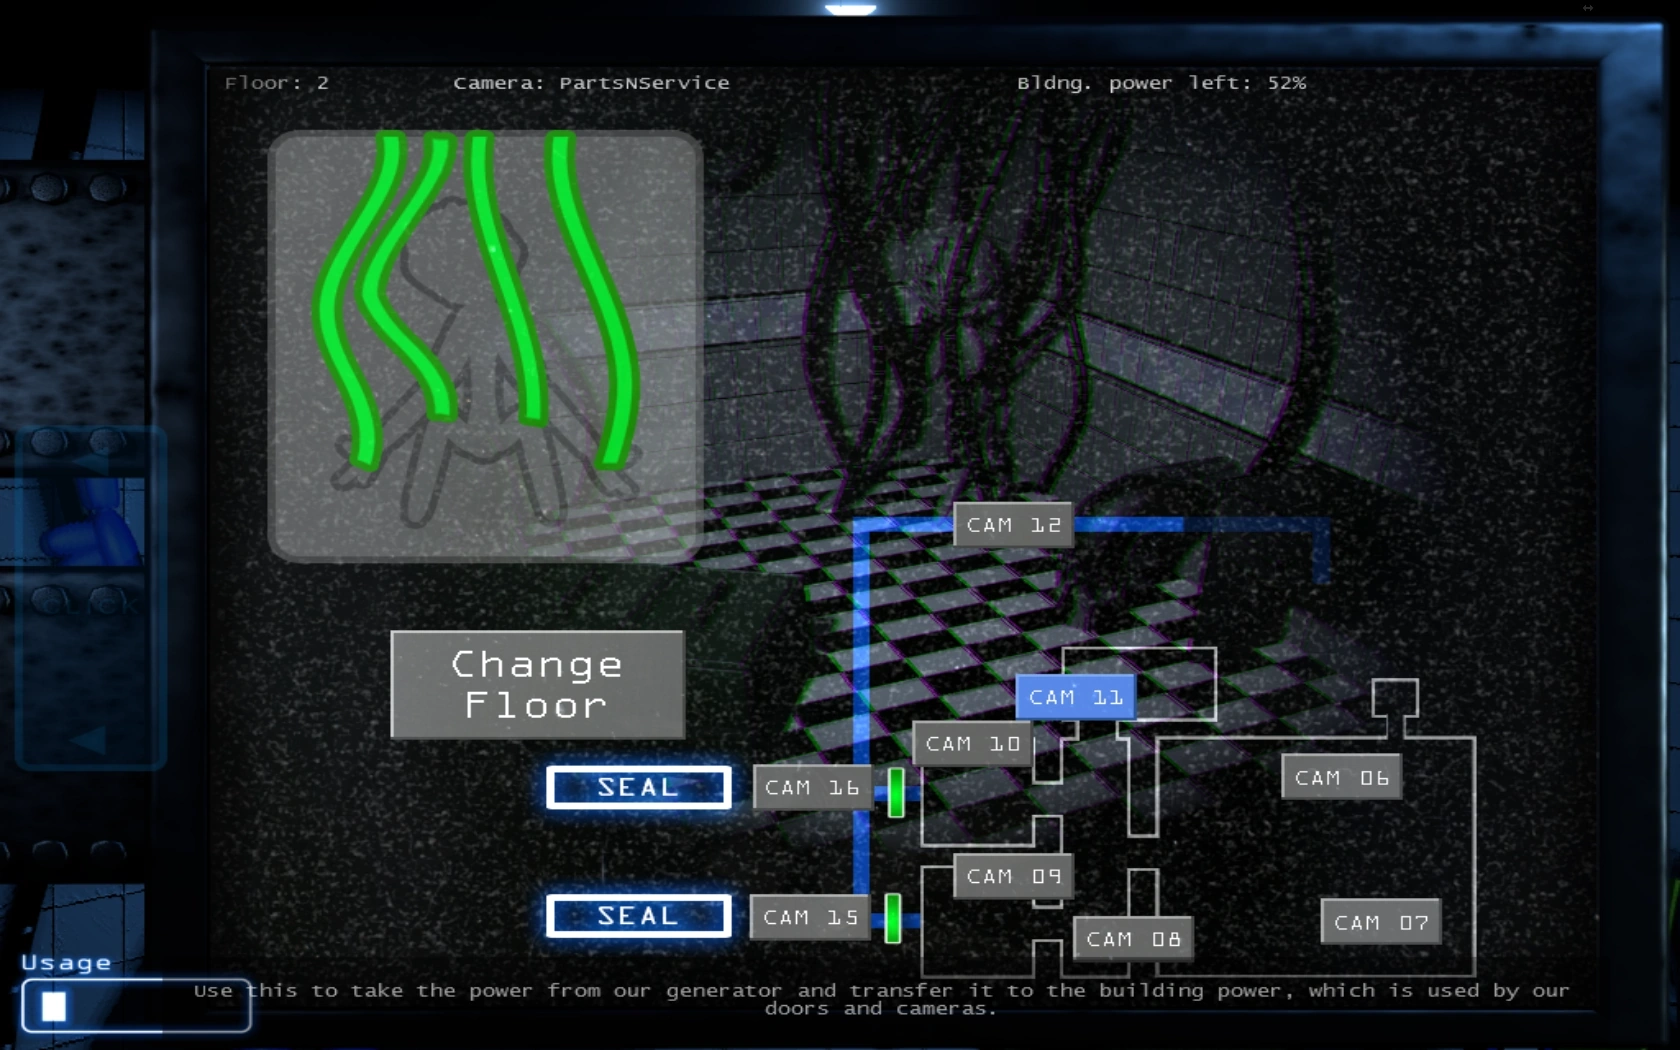Click the green tentacles generator panel
Image resolution: width=1680 pixels, height=1050 pixels.
point(485,345)
